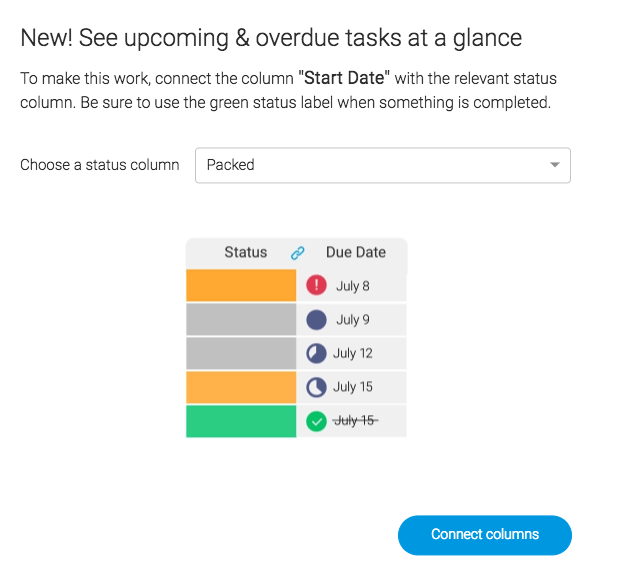Select the orange status cell for unstruck July 15
618x577 pixels.
pyautogui.click(x=241, y=387)
